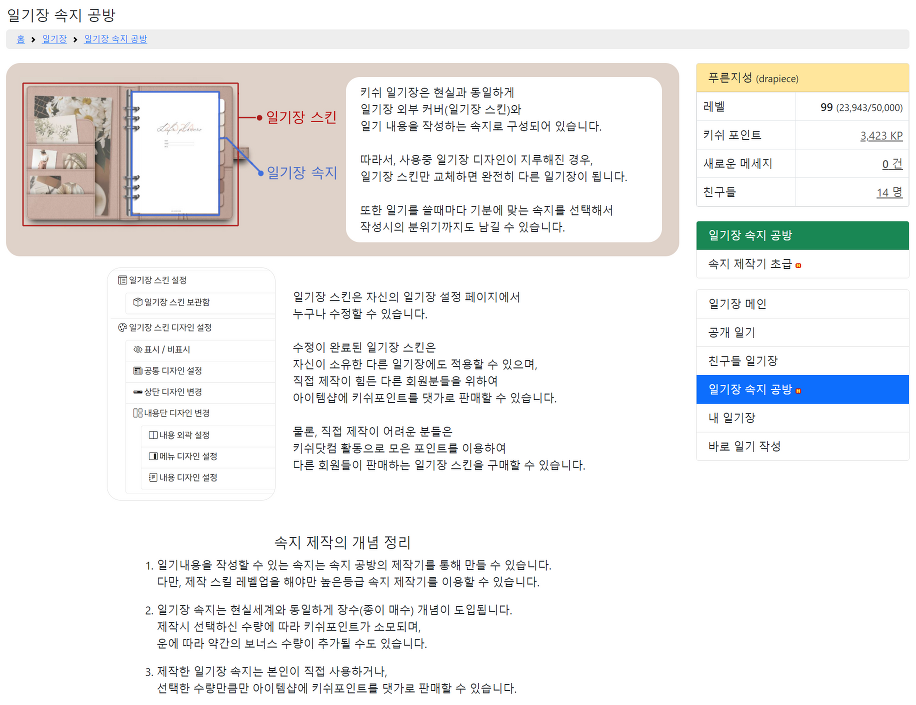
Task: Go to 홈 in the breadcrumb
Action: point(21,39)
